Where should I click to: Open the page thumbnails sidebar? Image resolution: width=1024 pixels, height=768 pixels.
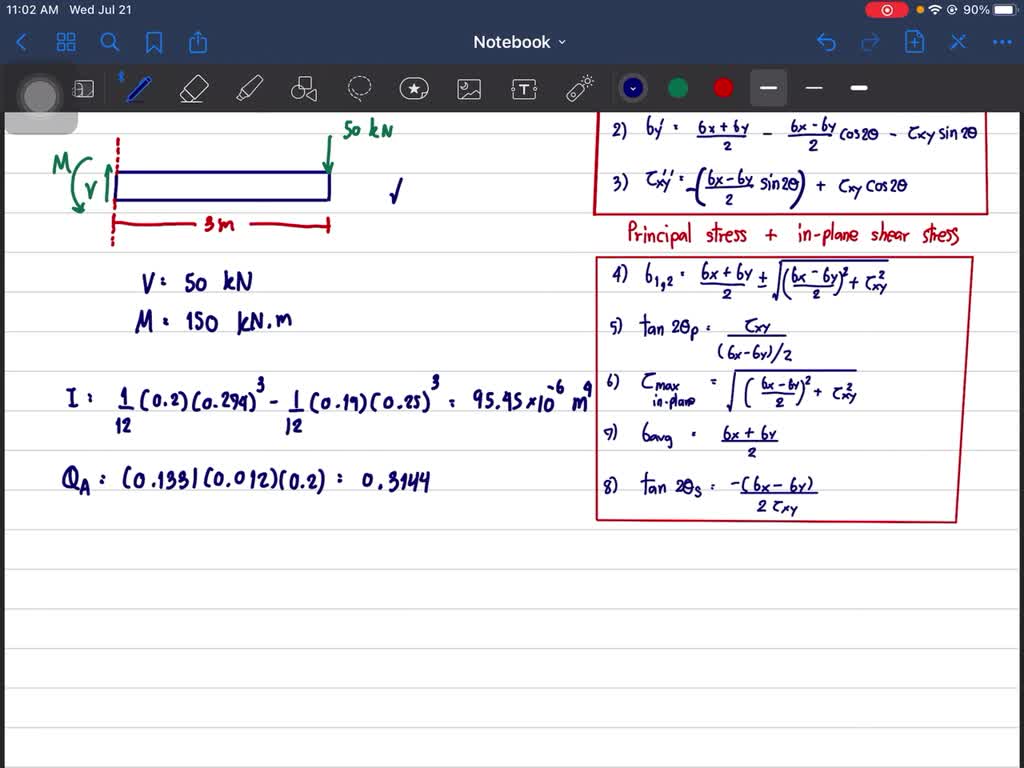pyautogui.click(x=66, y=42)
